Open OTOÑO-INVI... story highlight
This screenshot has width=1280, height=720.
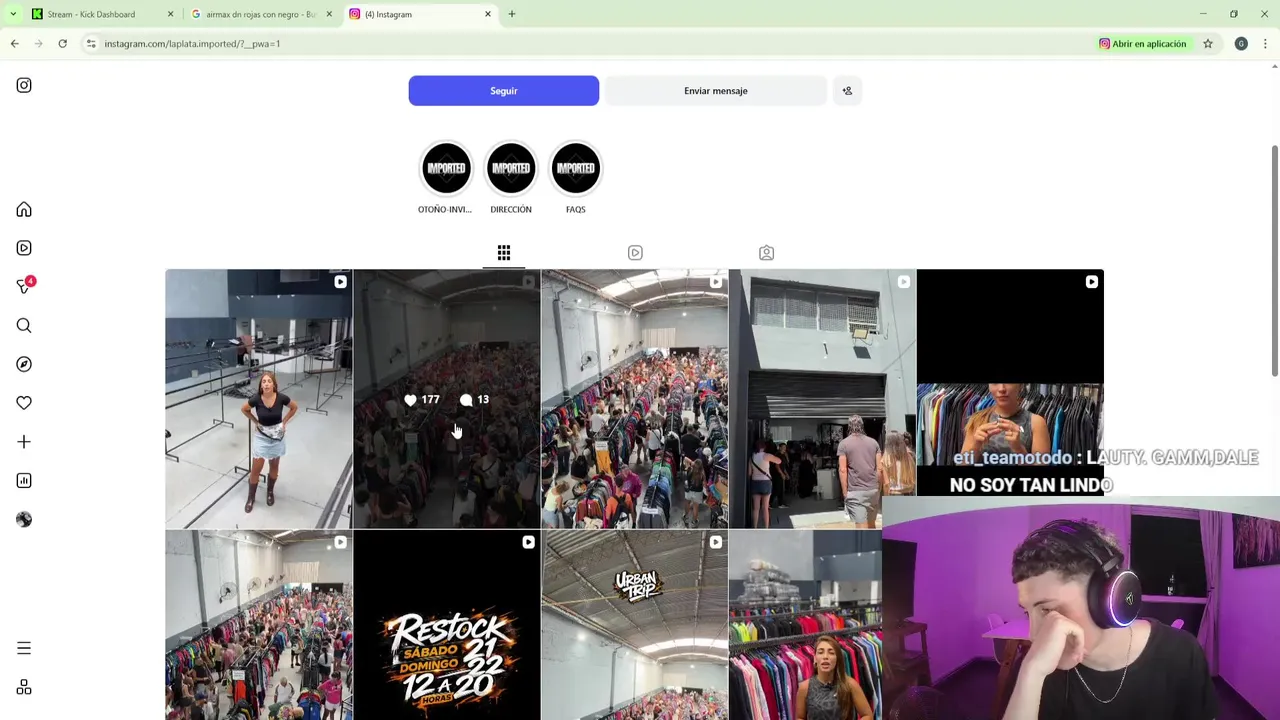click(x=445, y=178)
